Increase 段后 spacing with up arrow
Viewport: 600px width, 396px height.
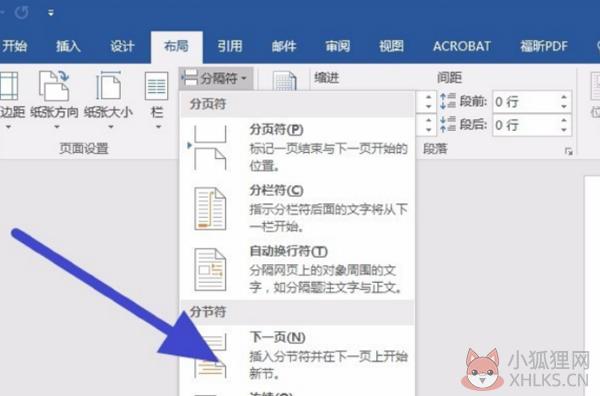(x=564, y=120)
